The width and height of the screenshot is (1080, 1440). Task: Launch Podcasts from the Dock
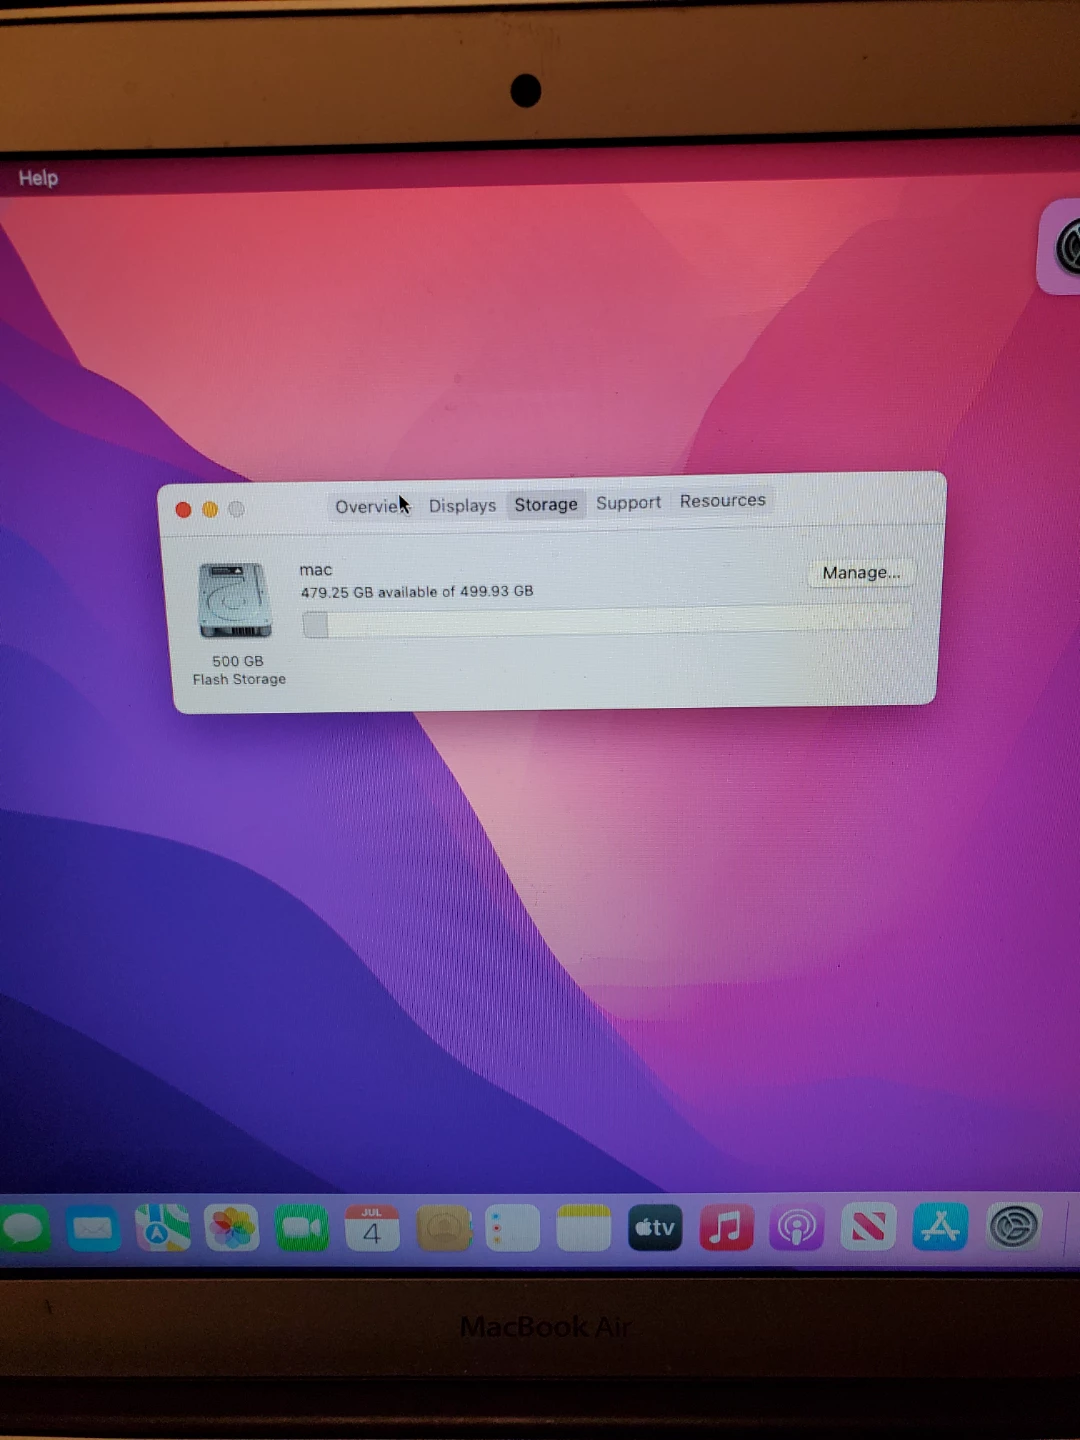[797, 1228]
